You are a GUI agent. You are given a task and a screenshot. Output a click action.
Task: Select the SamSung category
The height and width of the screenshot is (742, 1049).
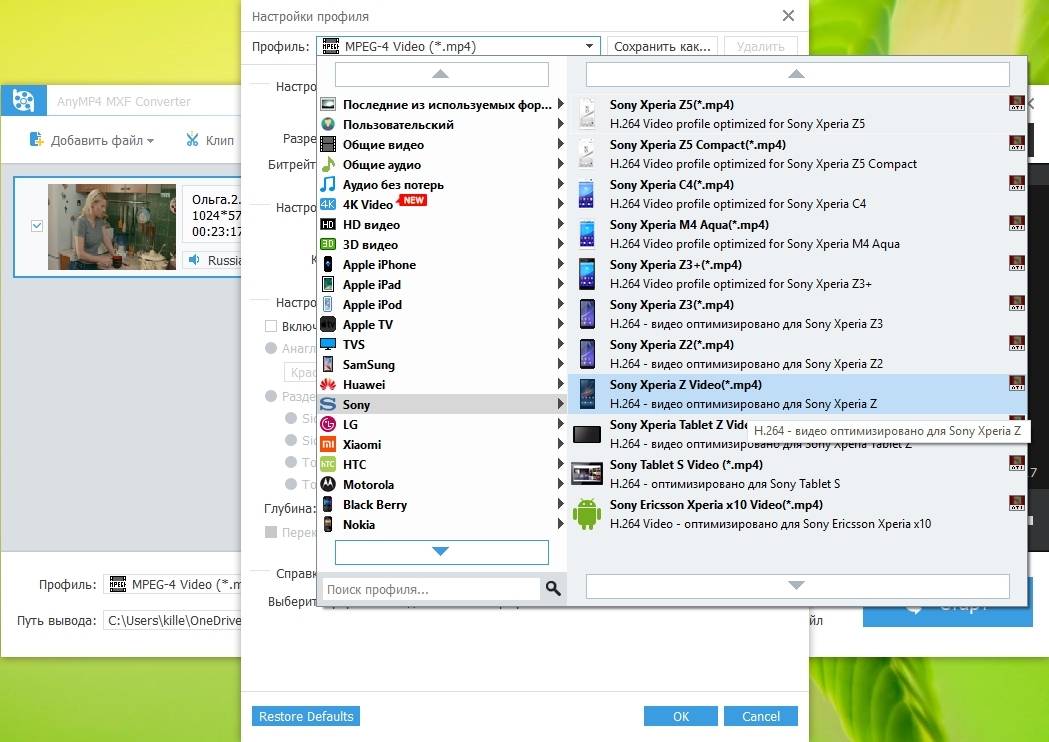(442, 364)
